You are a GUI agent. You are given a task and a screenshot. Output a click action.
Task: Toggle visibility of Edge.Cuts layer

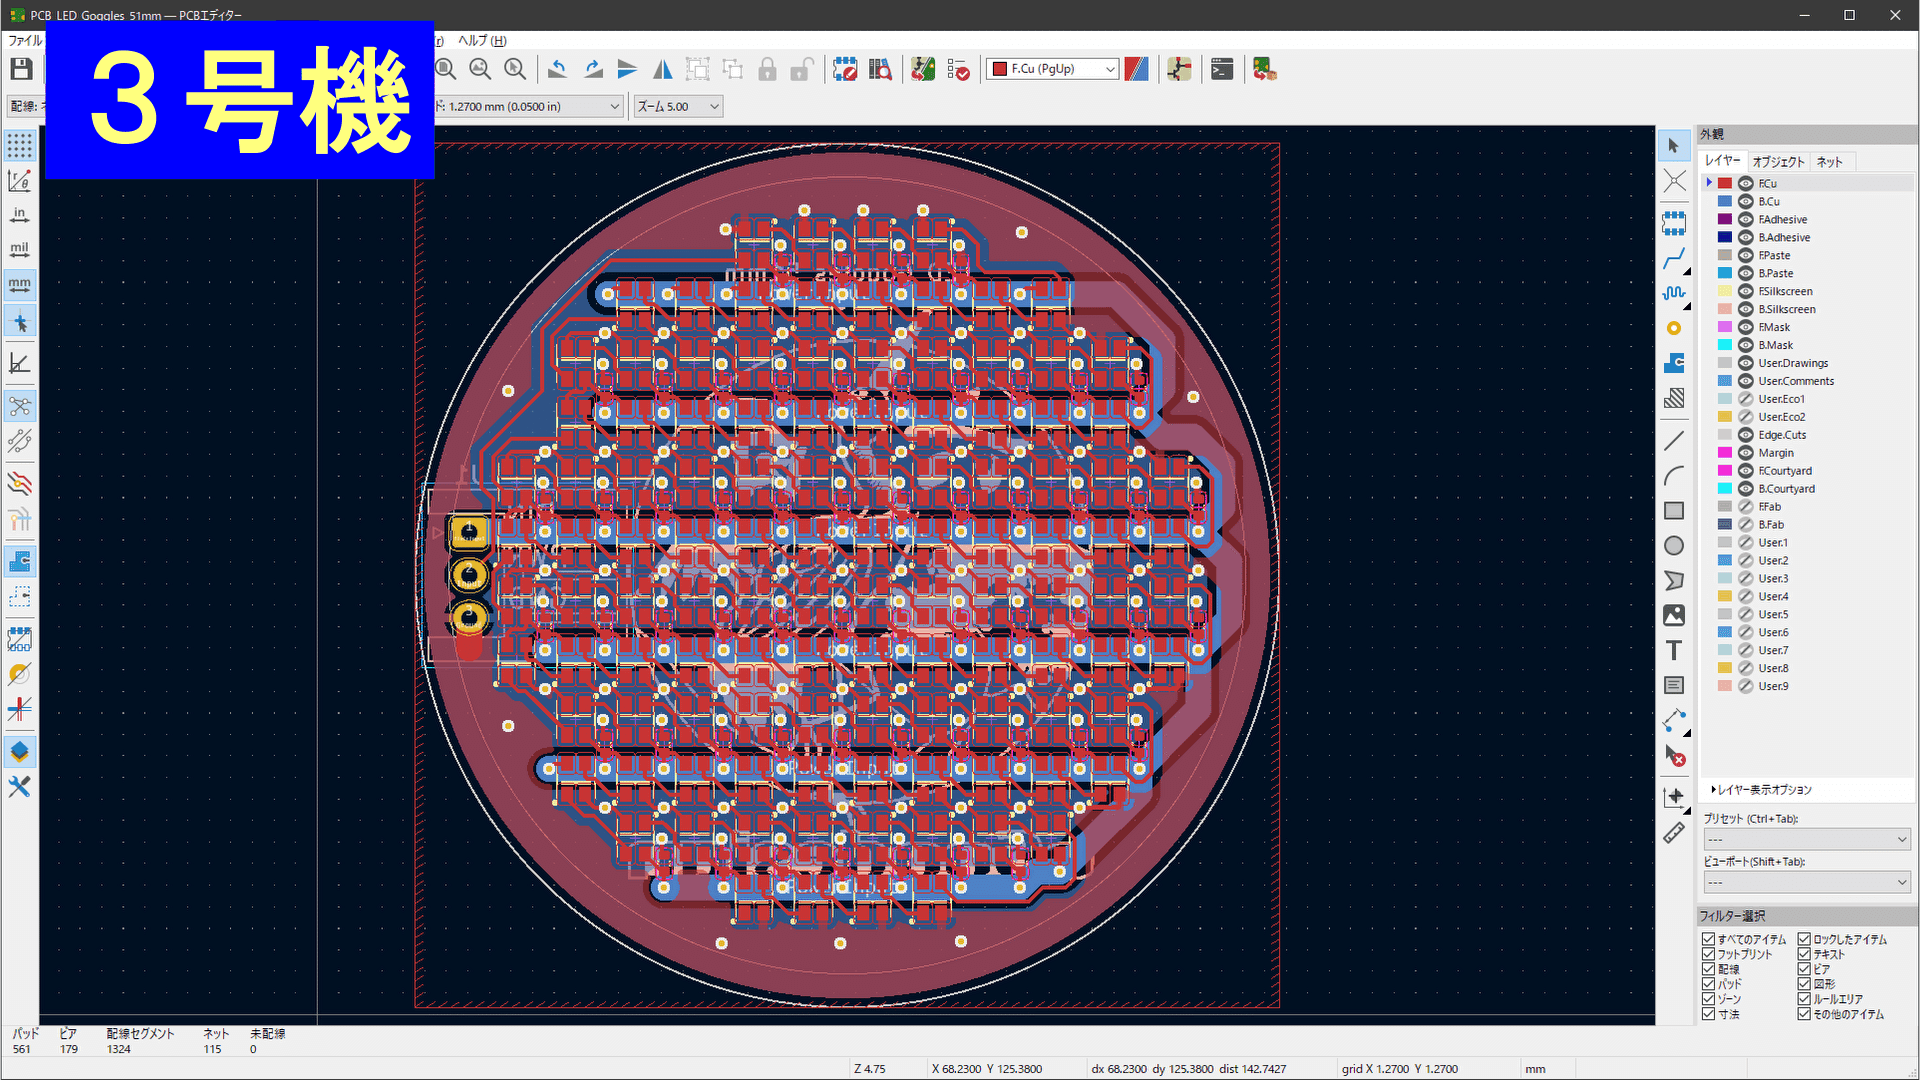point(1745,435)
